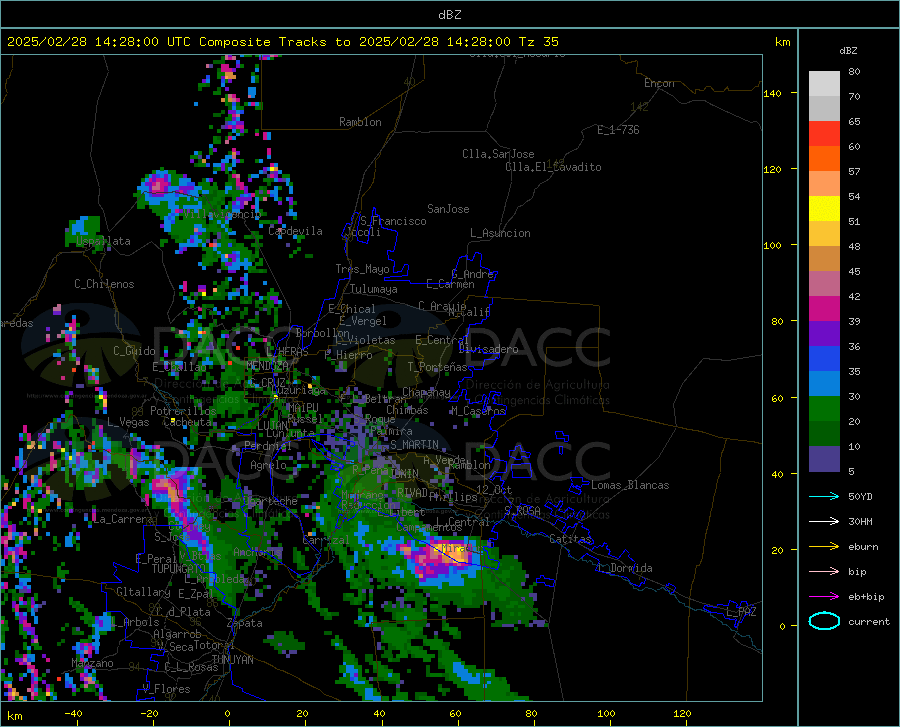Click the white 30HM track arrow in legend
The image size is (900, 727).
click(x=824, y=522)
